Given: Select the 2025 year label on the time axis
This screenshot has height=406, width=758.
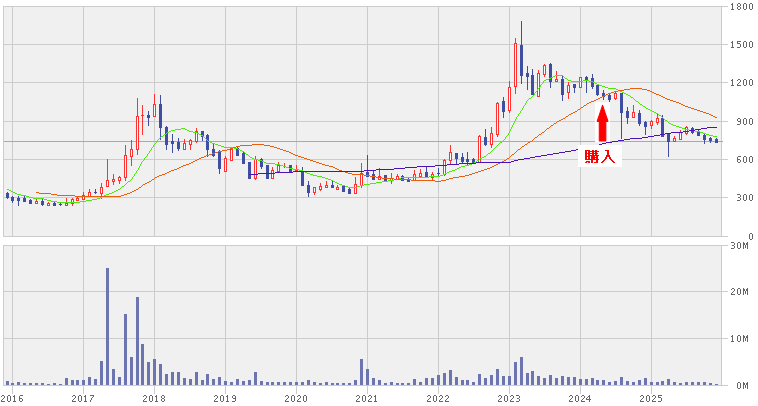Looking at the screenshot, I should pos(651,398).
